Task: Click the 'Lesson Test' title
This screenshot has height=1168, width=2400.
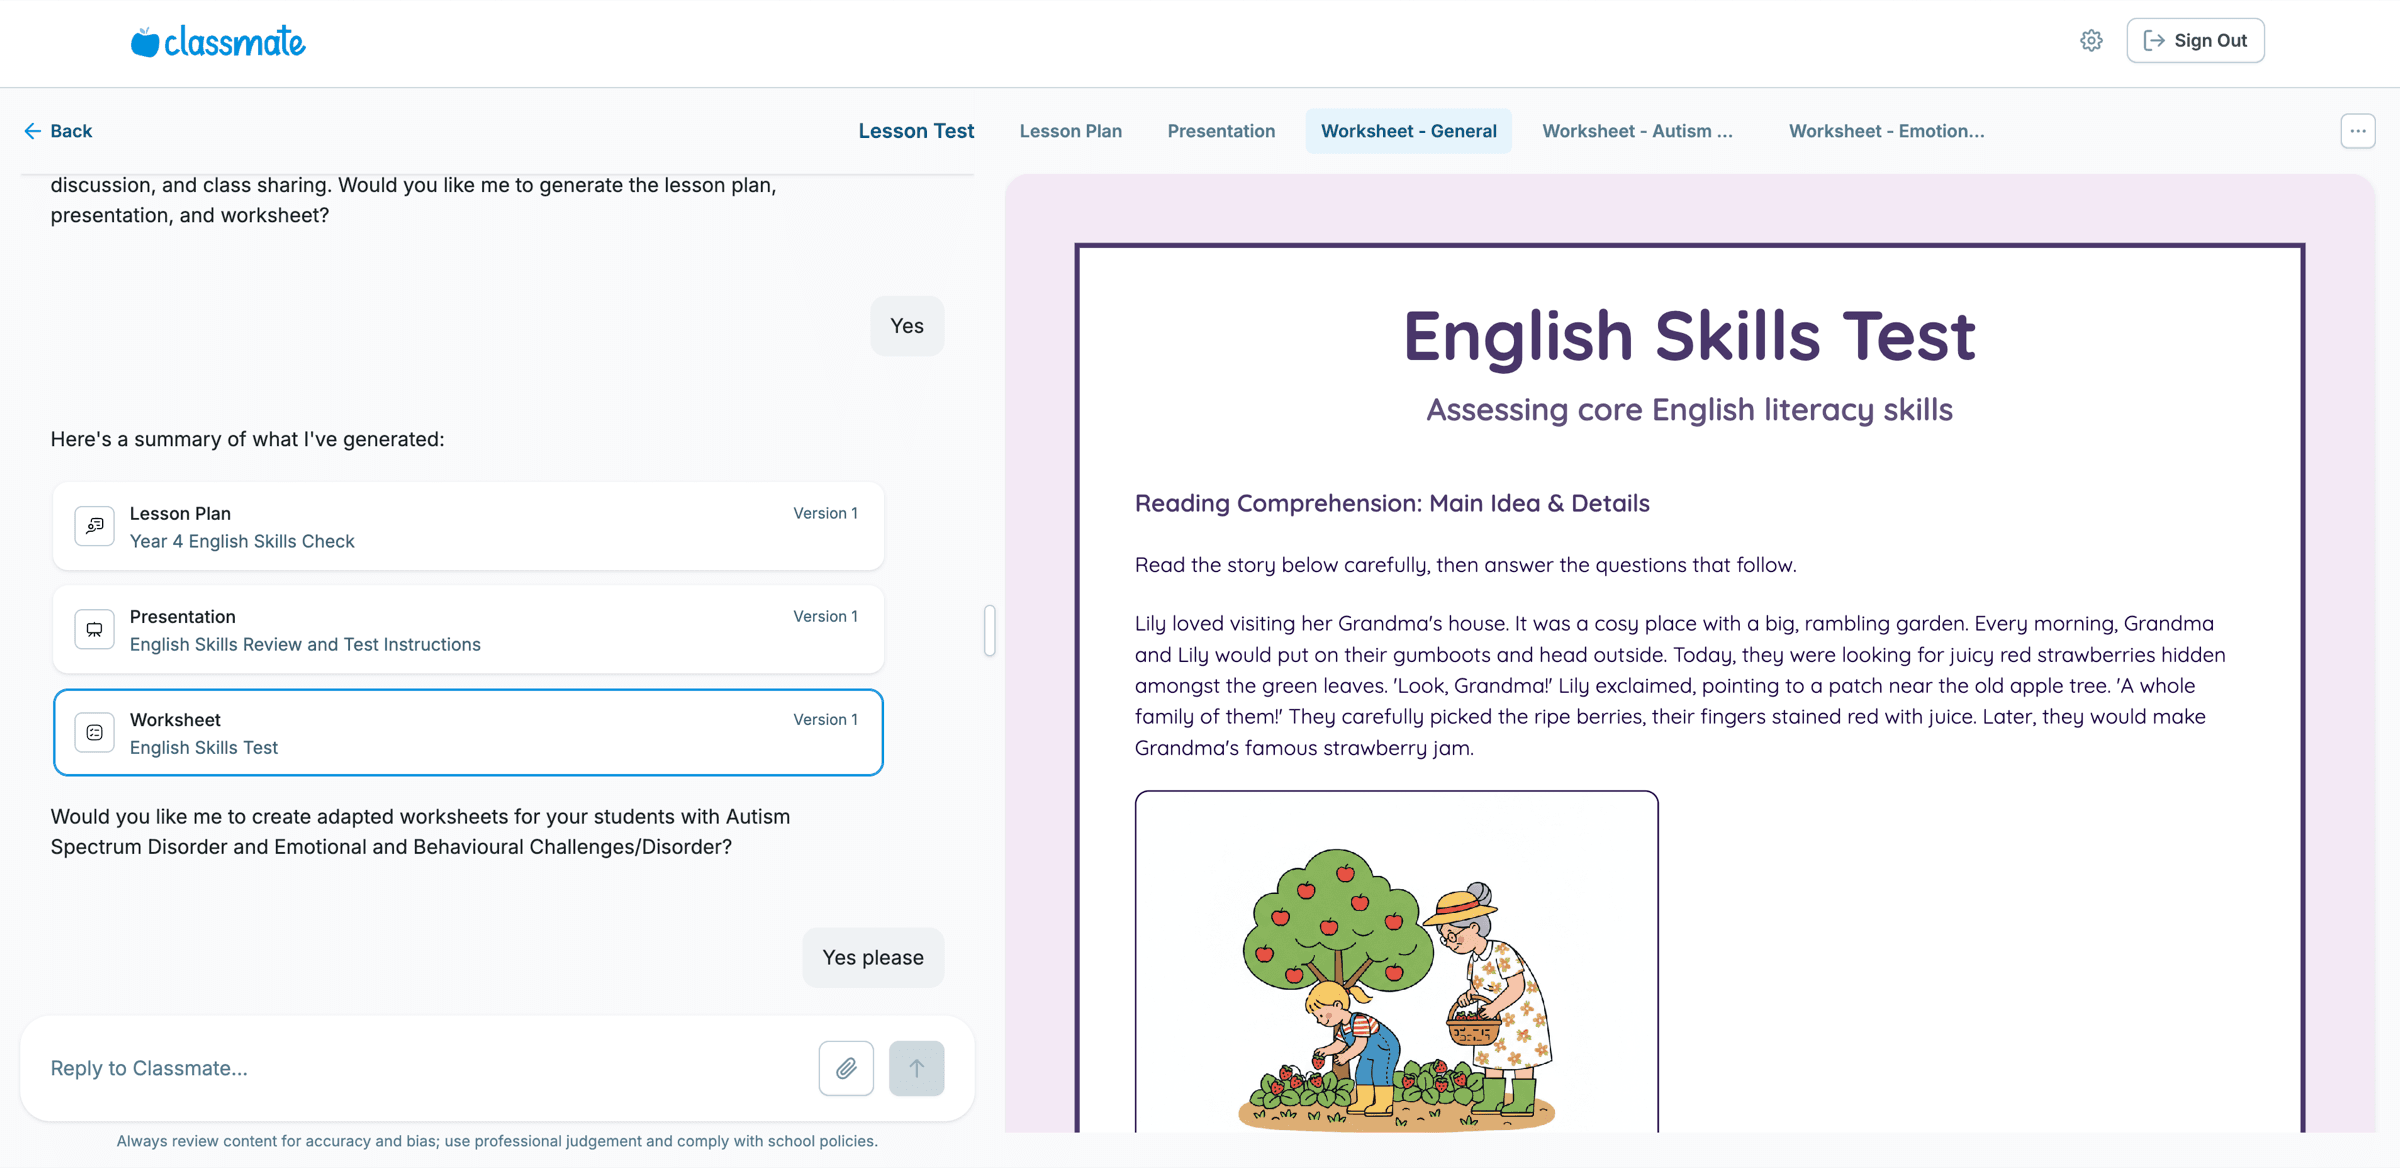Action: click(x=916, y=131)
